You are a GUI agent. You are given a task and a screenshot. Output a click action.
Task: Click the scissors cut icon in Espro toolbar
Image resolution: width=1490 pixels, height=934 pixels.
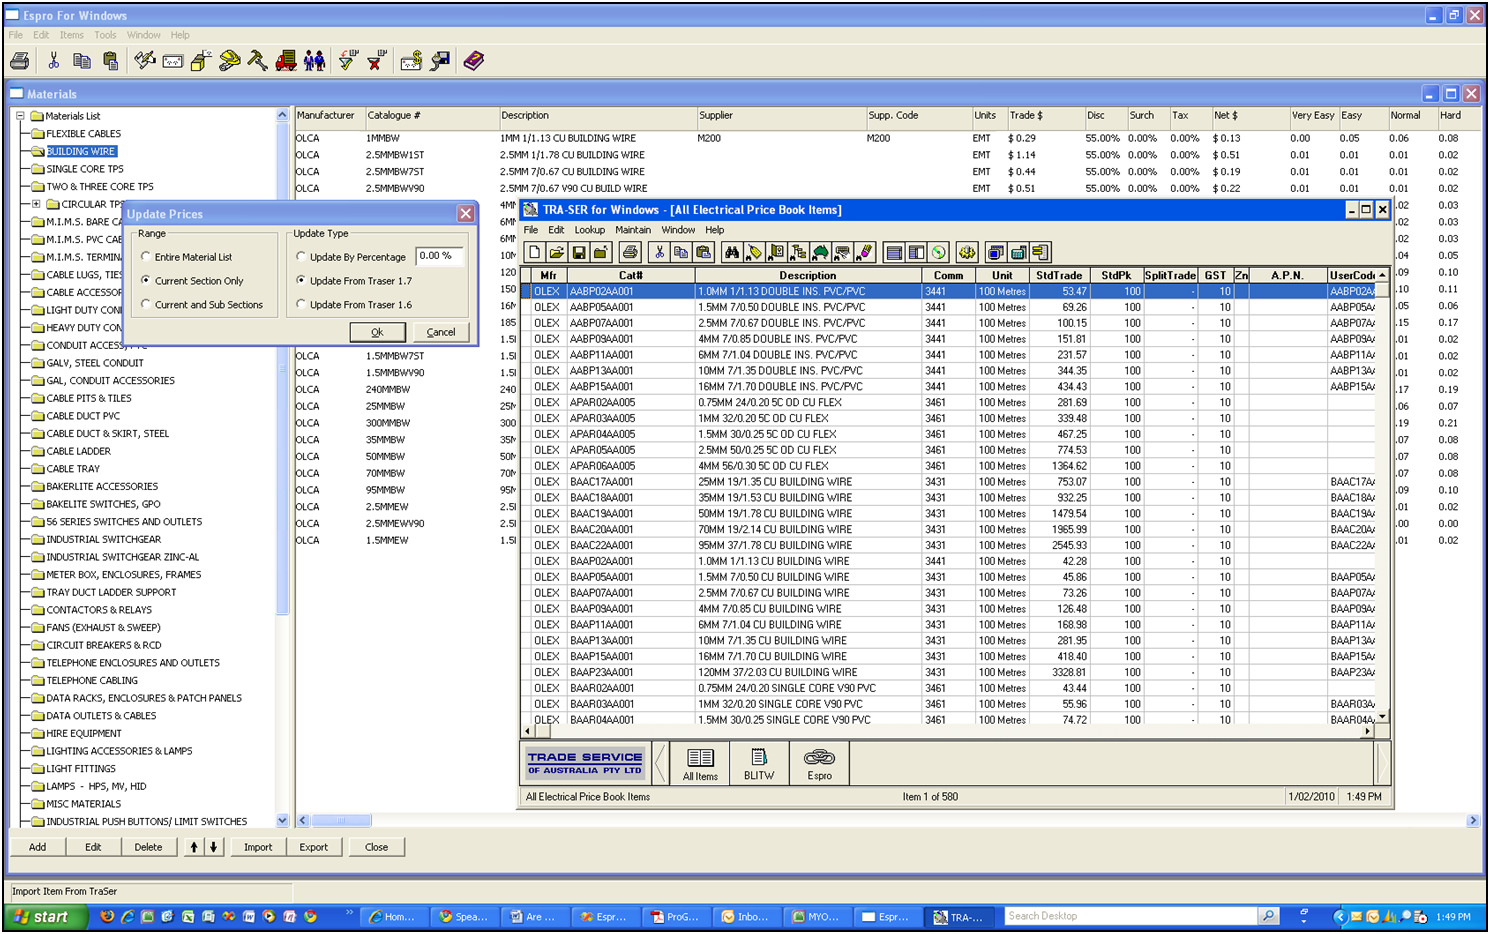(x=53, y=61)
